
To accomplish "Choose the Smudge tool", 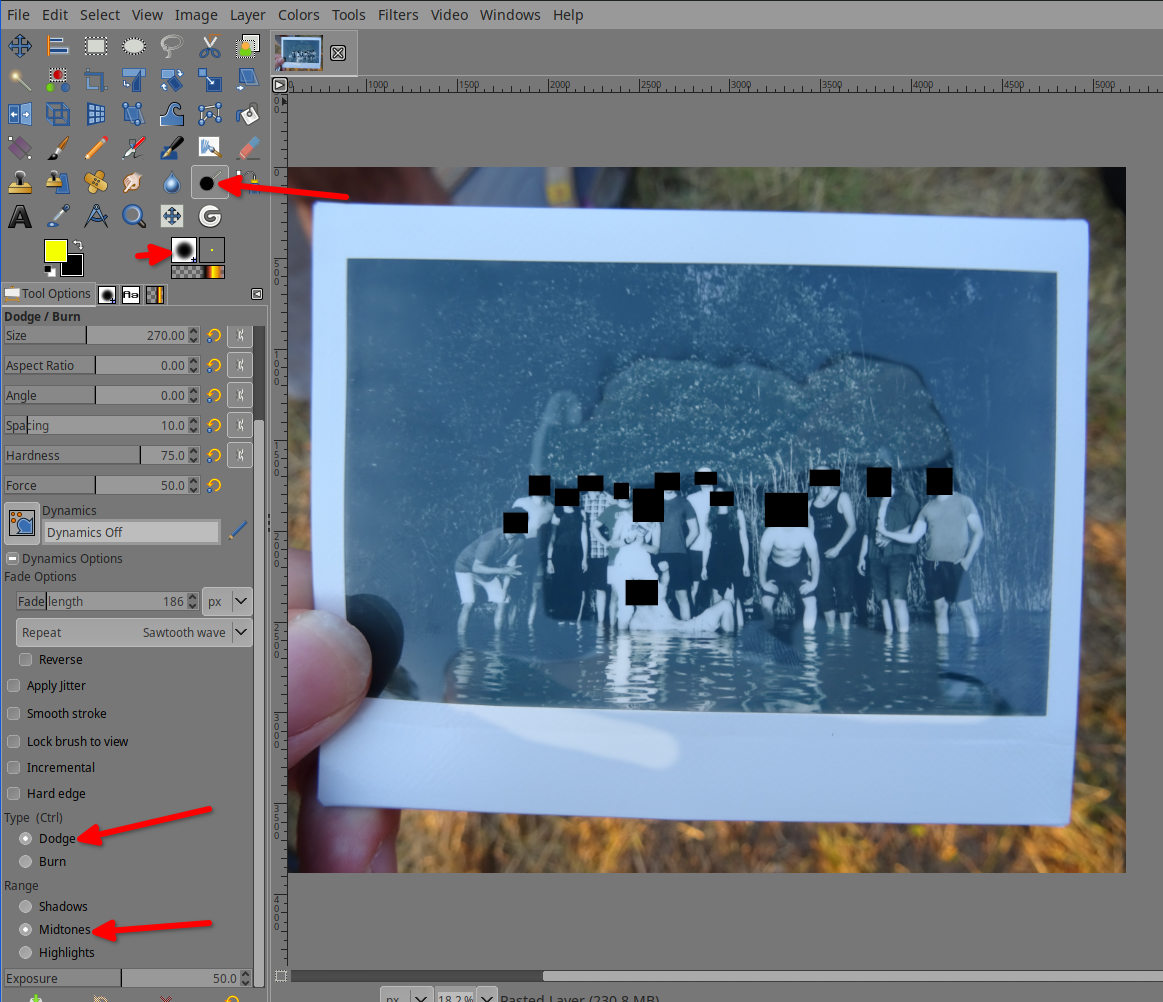I will coord(133,182).
